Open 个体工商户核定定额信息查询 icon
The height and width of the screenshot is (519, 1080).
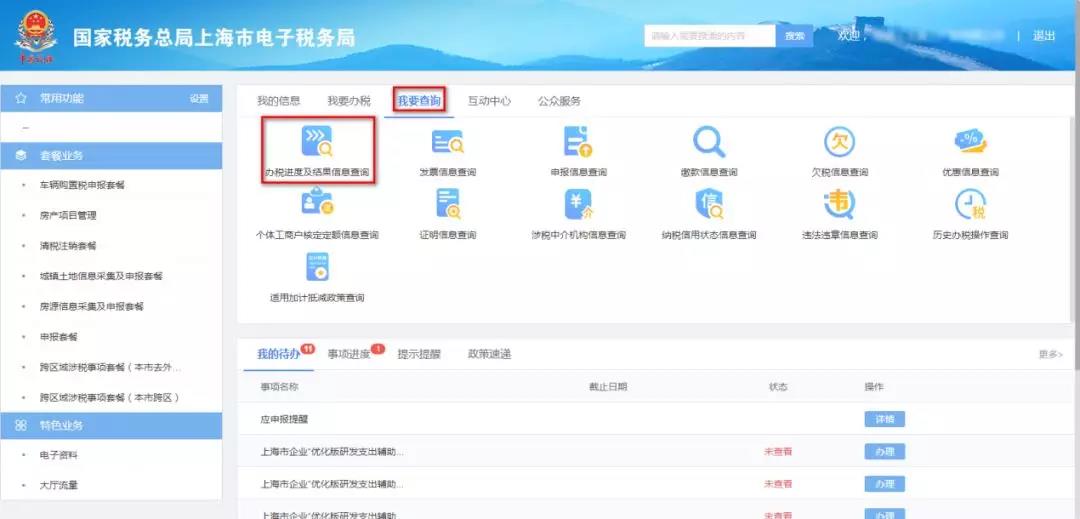[317, 205]
